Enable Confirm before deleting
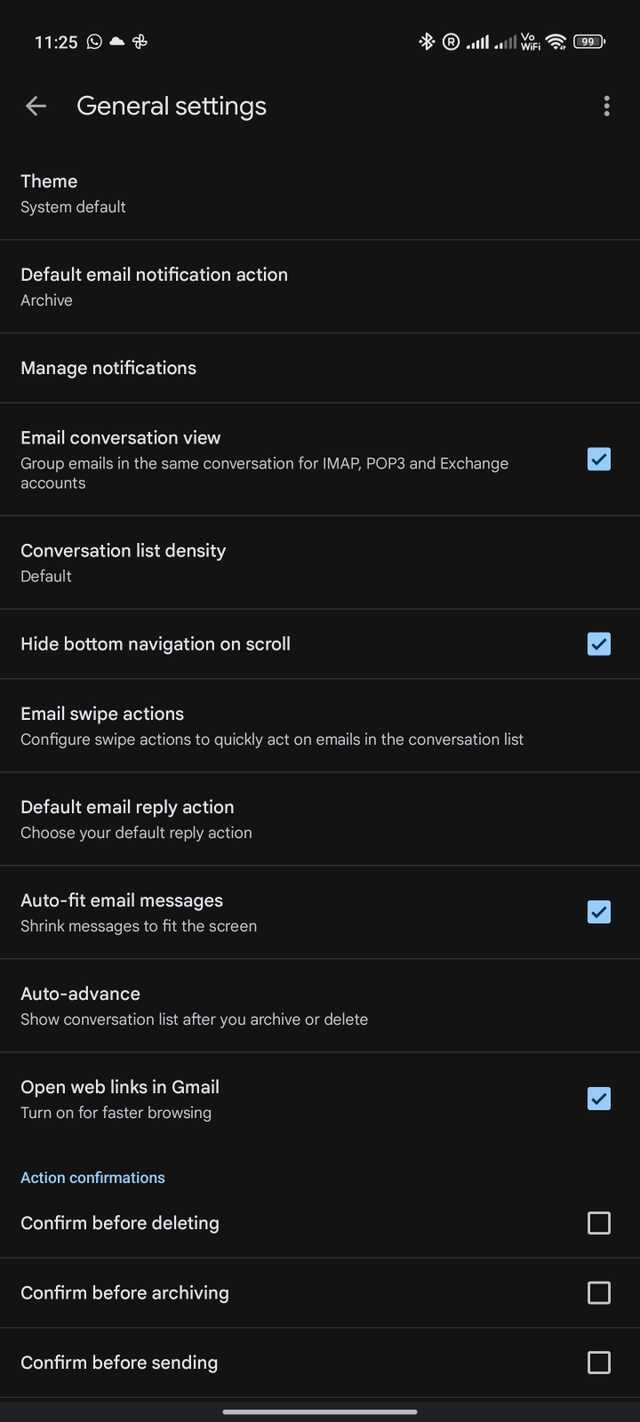The width and height of the screenshot is (640, 1422). pos(599,1223)
